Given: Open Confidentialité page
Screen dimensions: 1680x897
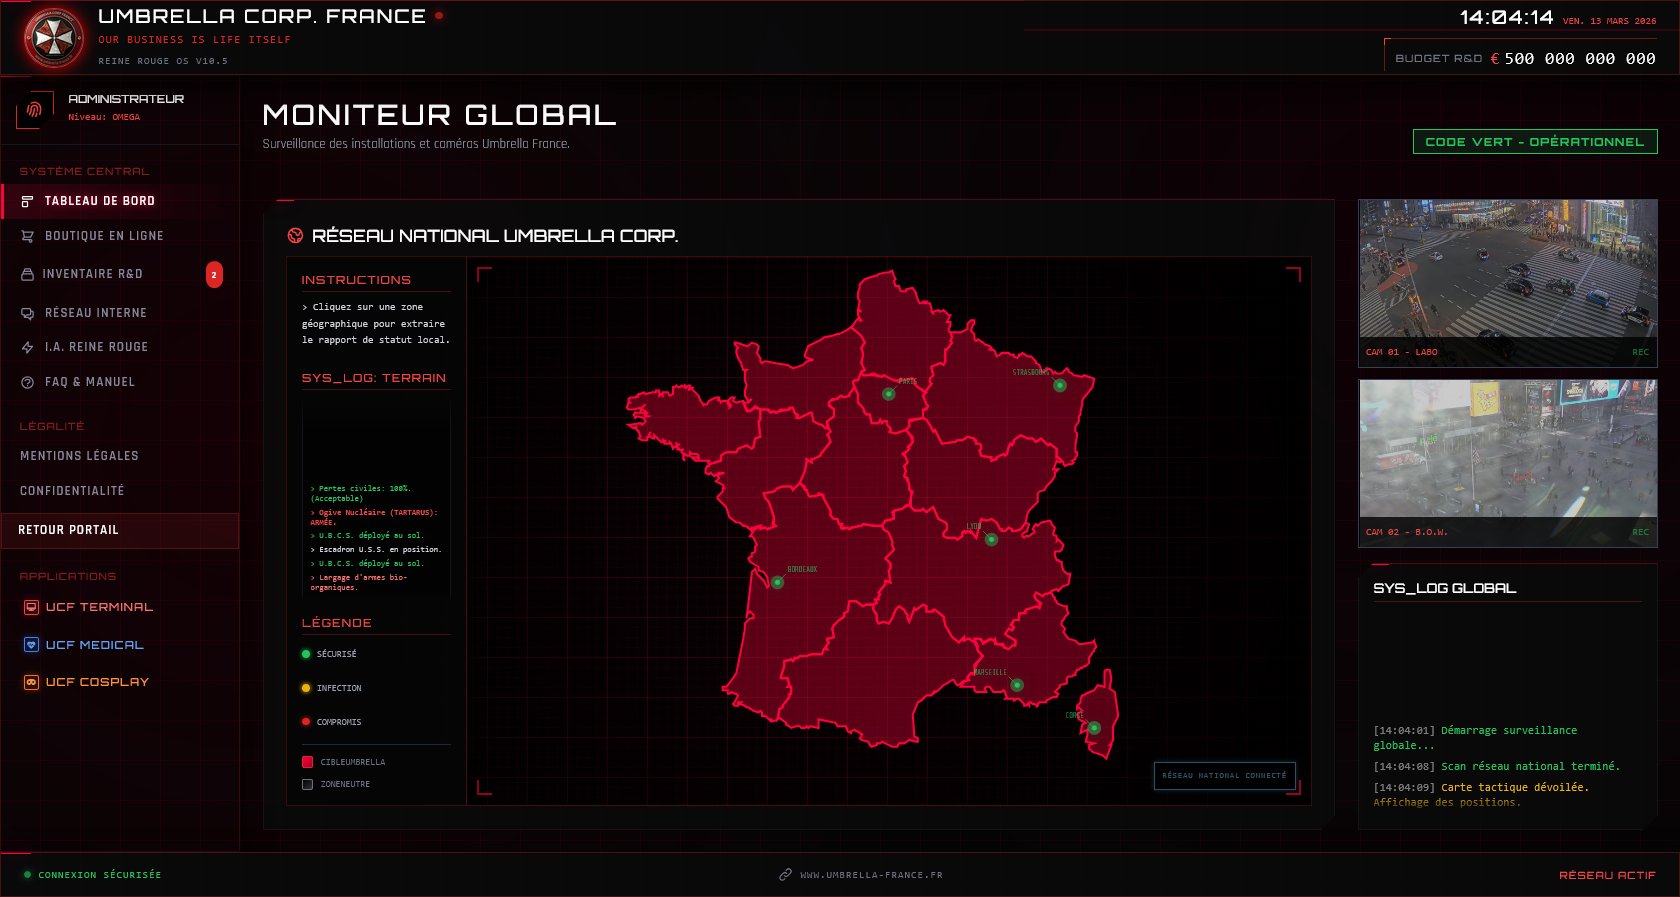Looking at the screenshot, I should point(72,491).
